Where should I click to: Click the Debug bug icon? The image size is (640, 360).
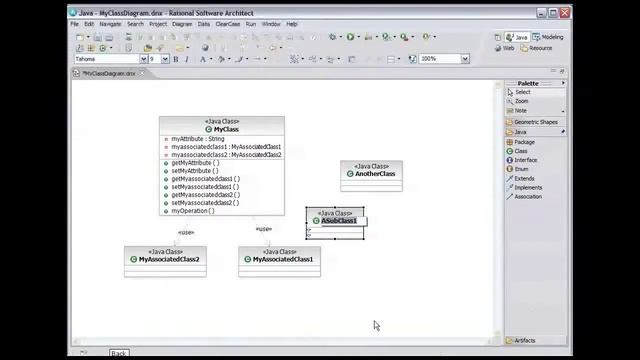coord(333,37)
